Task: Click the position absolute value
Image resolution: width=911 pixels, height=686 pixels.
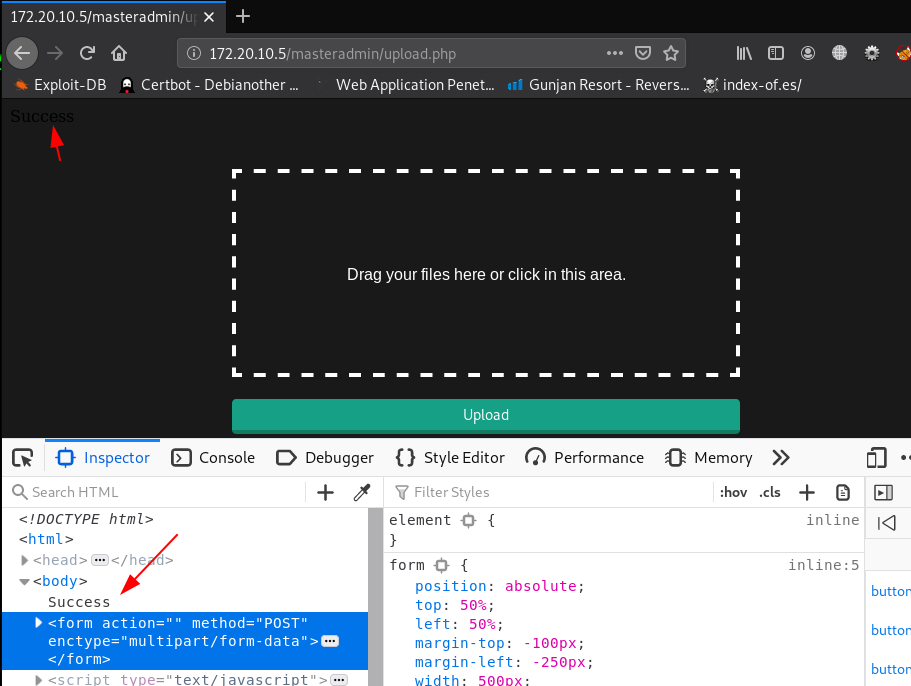Action: point(540,586)
